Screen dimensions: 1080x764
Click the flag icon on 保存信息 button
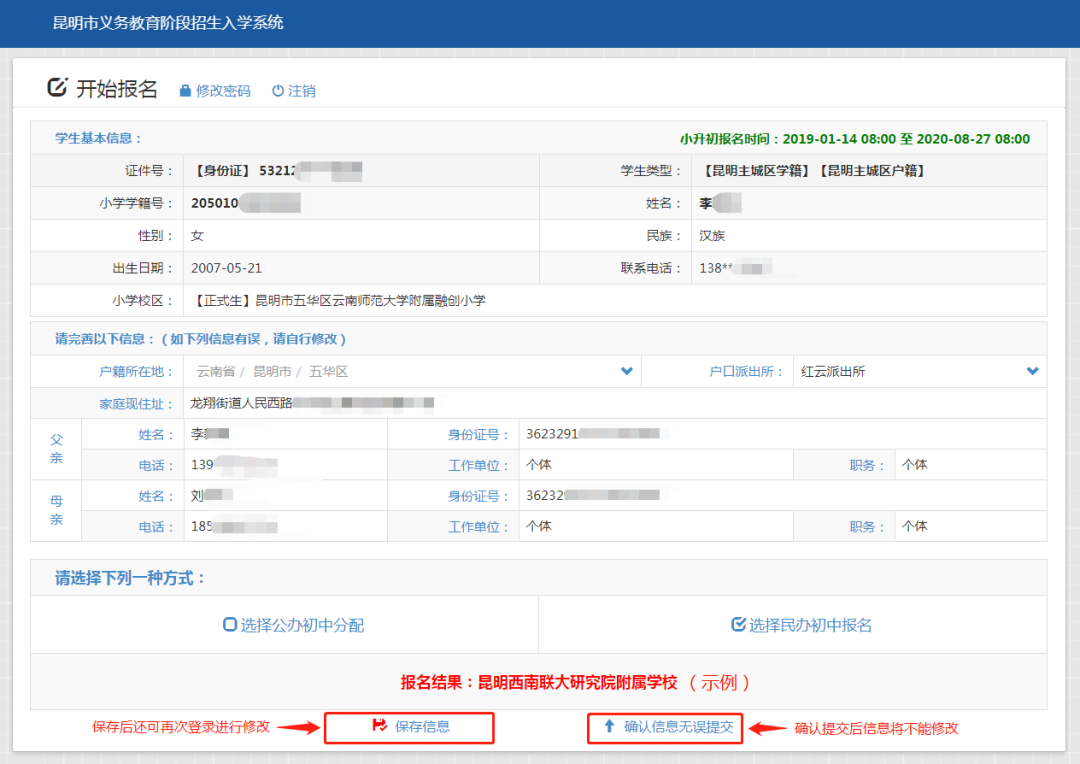pyautogui.click(x=380, y=725)
